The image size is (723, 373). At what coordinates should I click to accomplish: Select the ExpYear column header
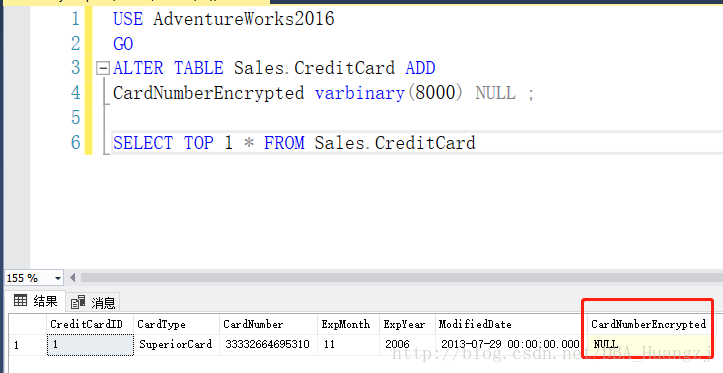click(x=407, y=324)
